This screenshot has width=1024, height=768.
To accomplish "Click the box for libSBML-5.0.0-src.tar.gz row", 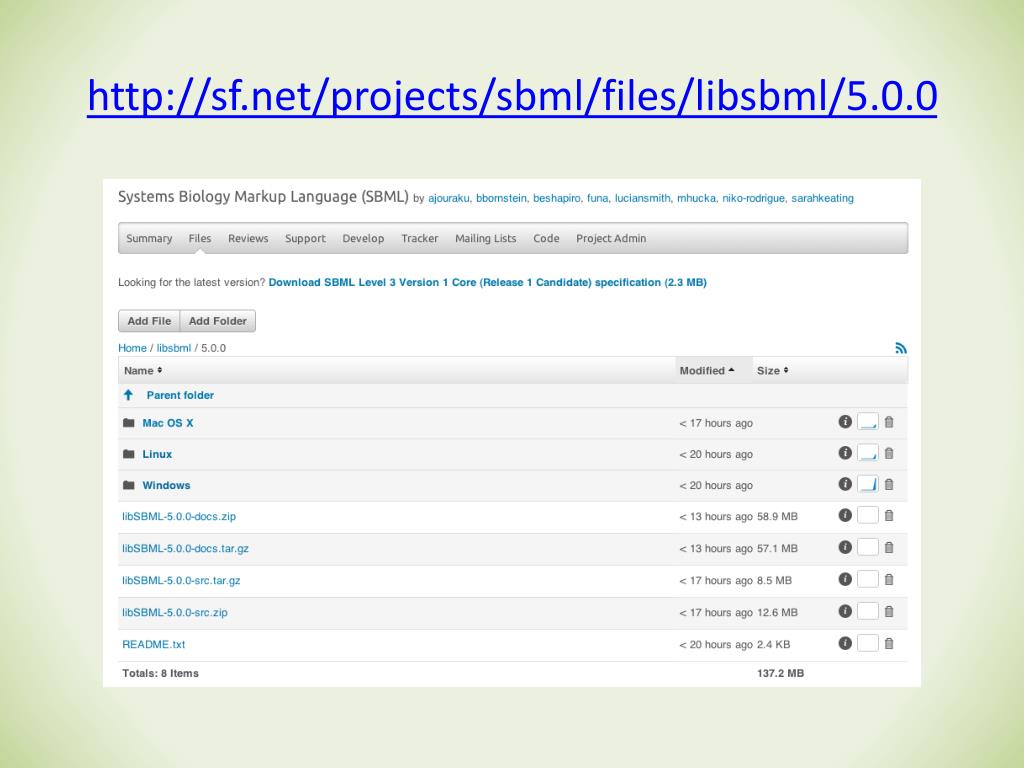I will click(x=867, y=579).
